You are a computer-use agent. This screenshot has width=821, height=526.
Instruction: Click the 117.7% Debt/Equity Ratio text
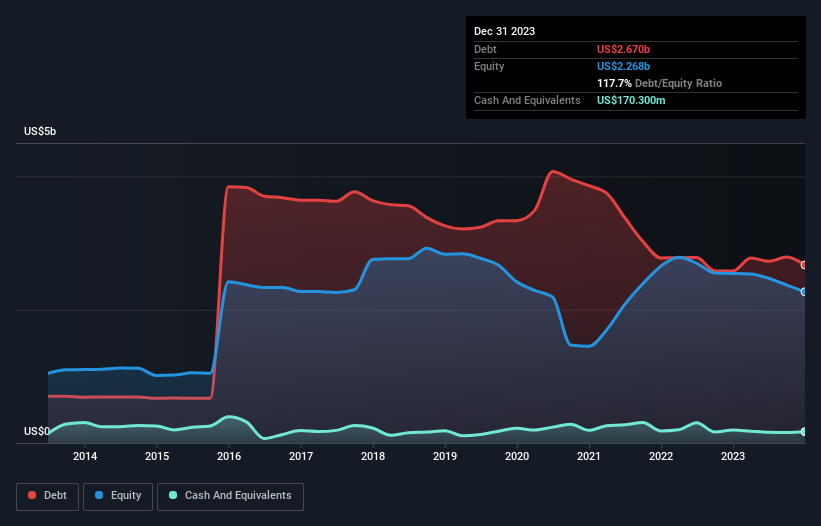click(x=659, y=83)
